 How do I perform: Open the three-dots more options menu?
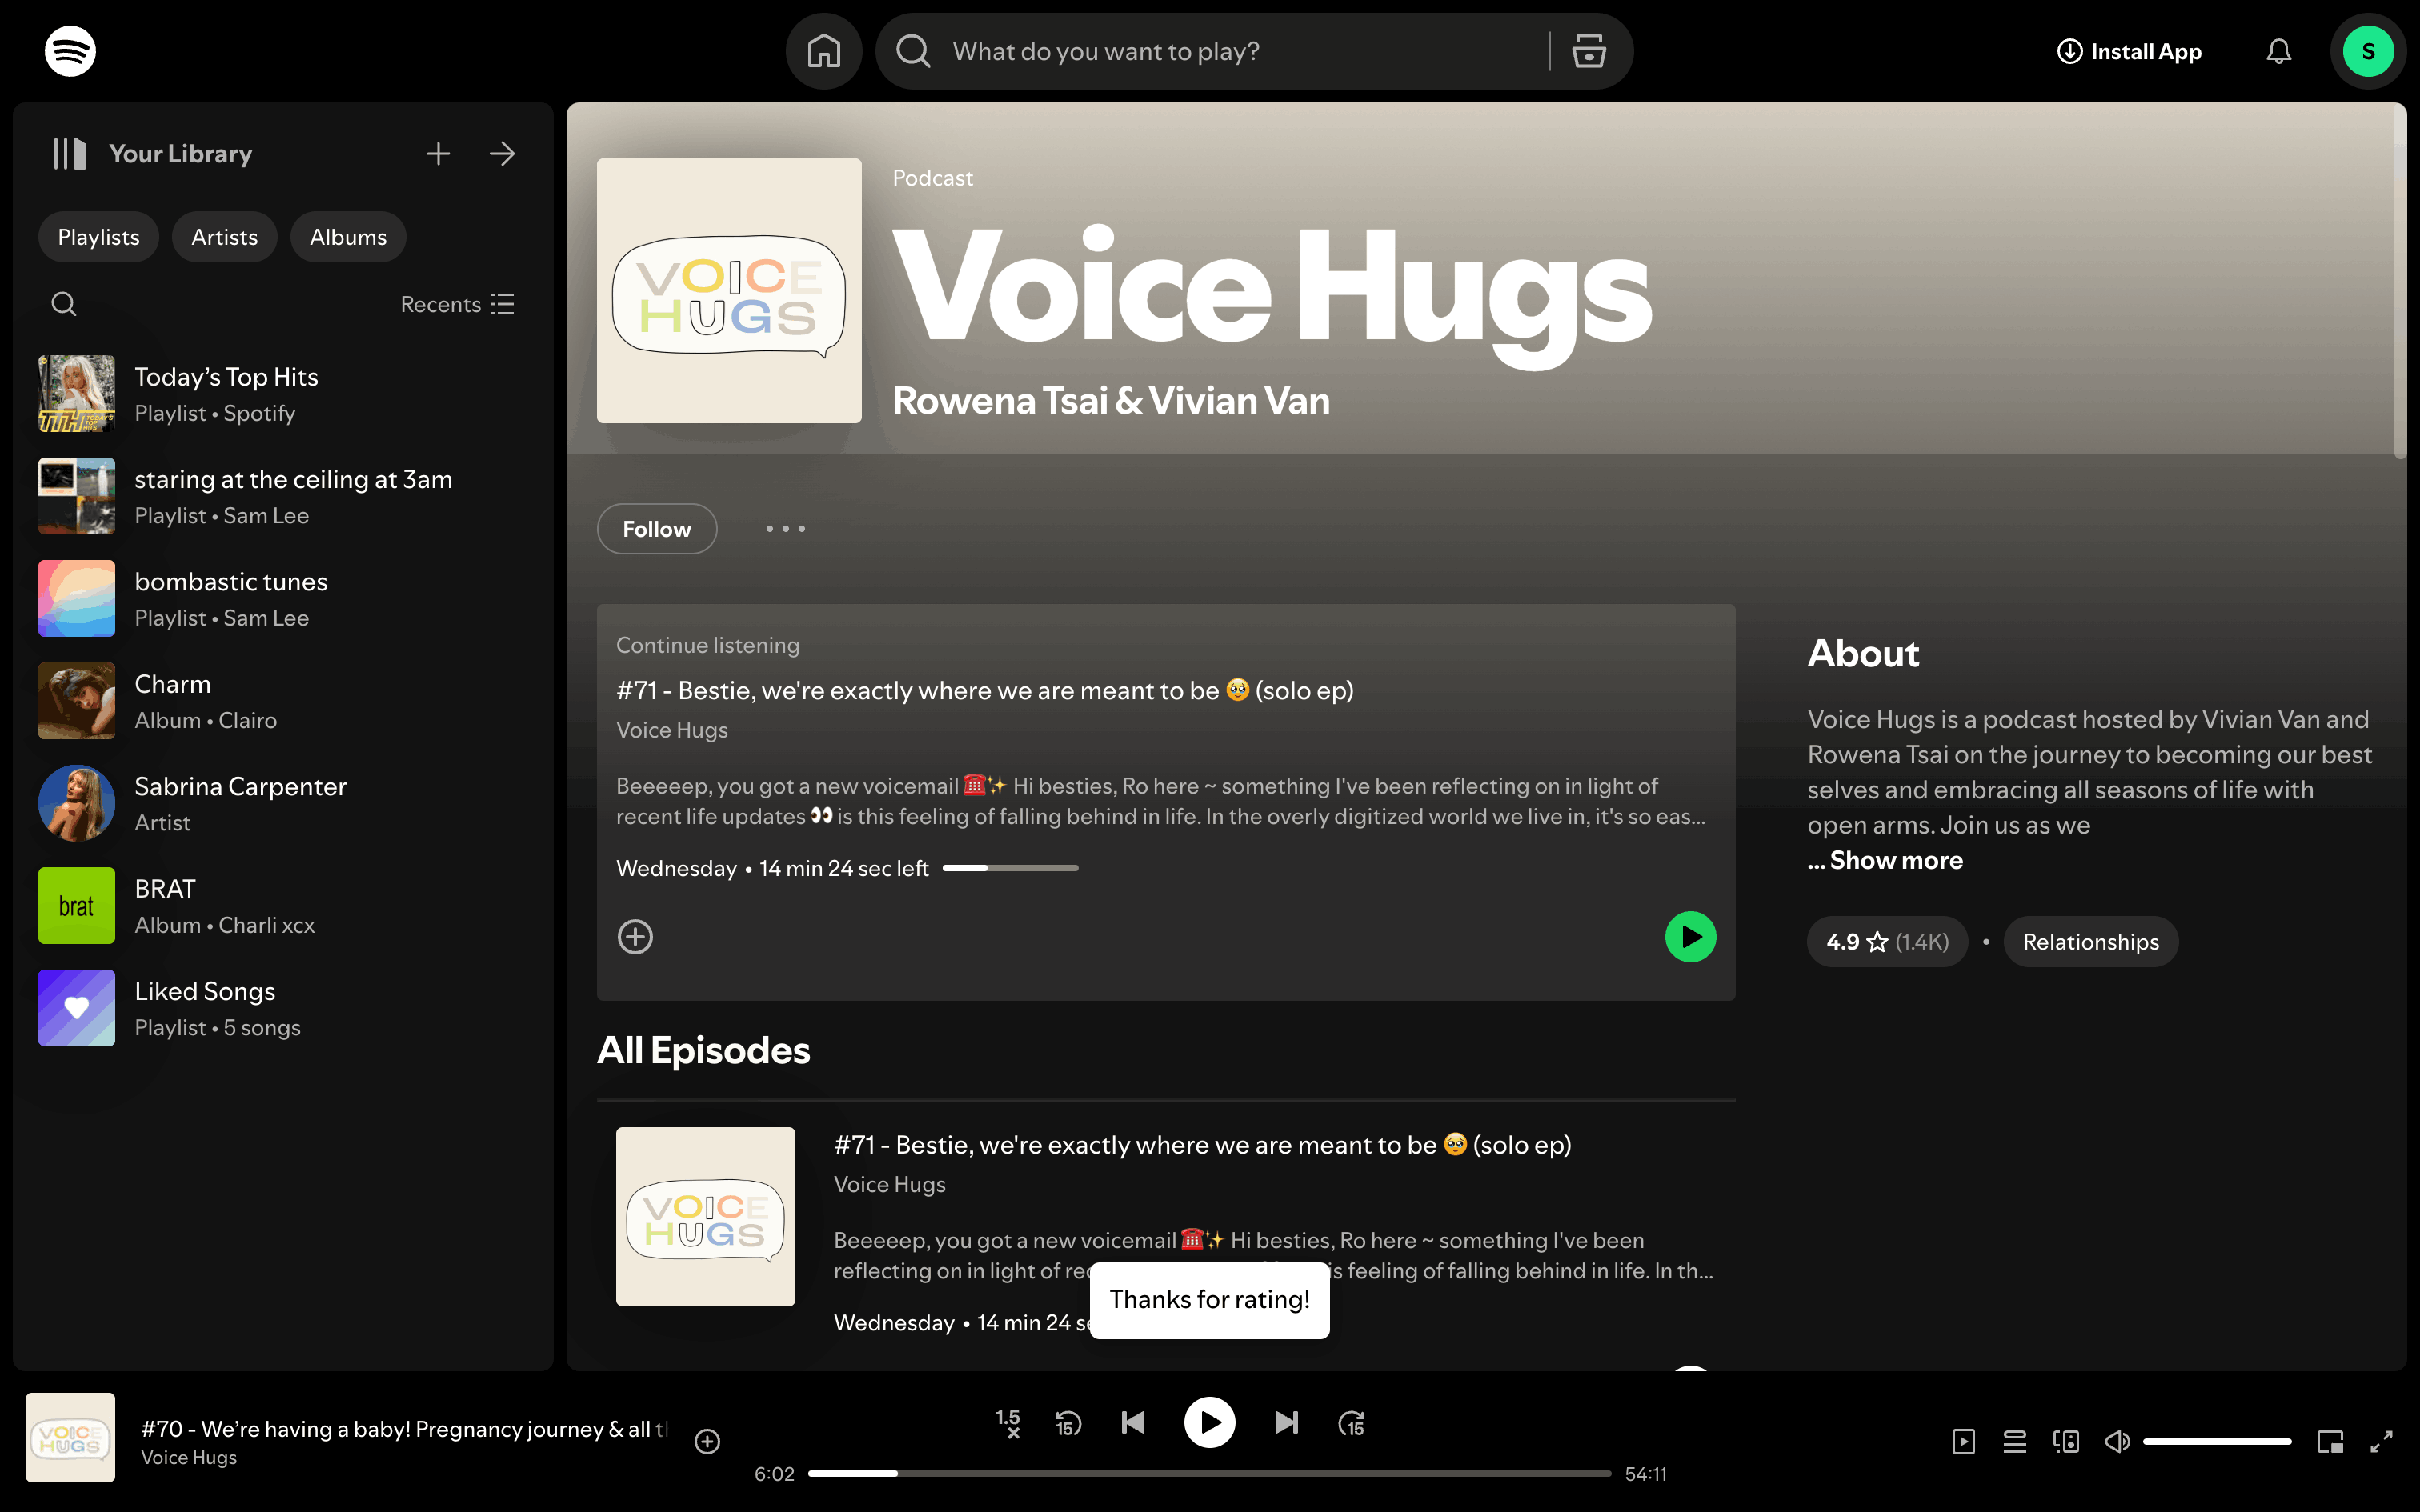pos(785,529)
